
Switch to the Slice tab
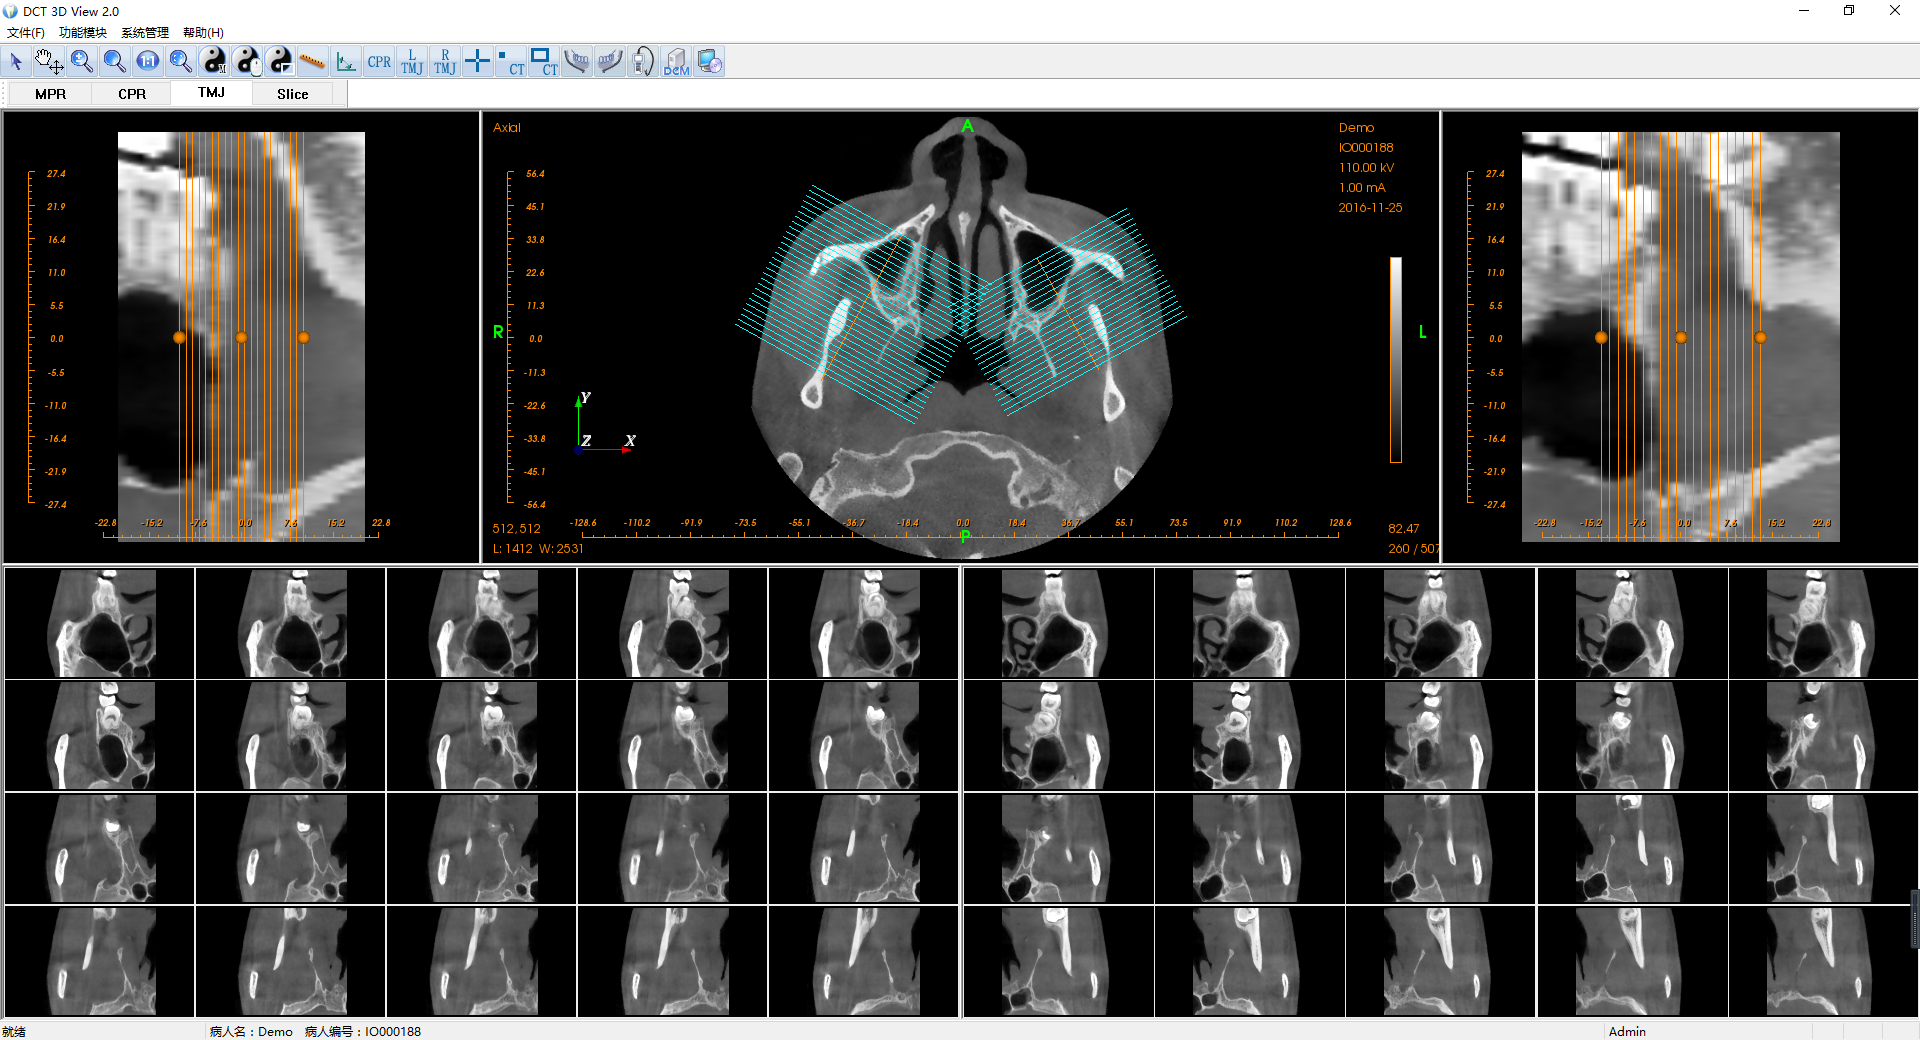292,94
